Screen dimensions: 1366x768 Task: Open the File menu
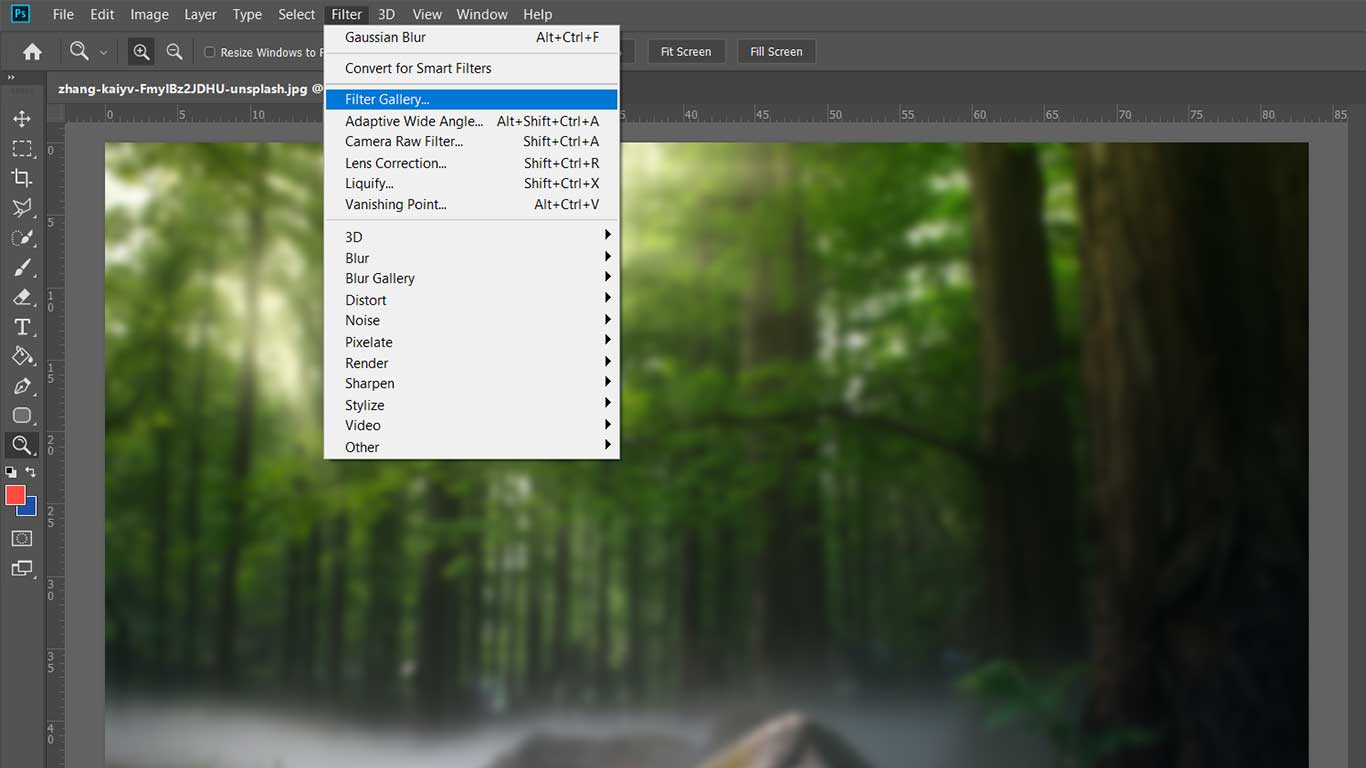tap(63, 14)
